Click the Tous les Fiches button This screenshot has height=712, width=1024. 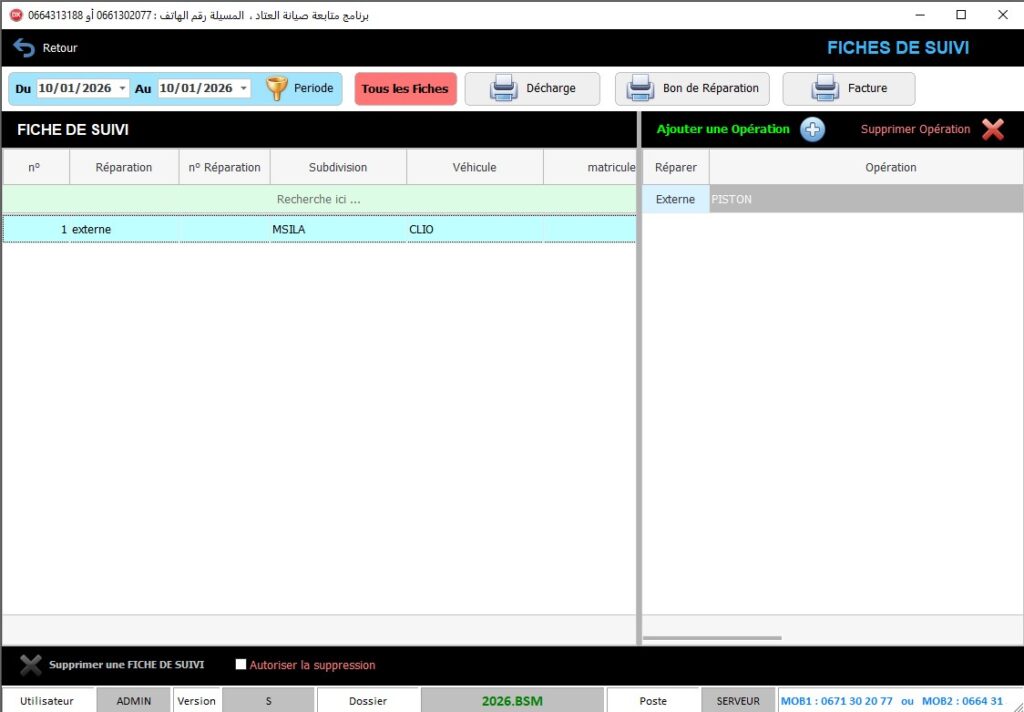(x=405, y=89)
